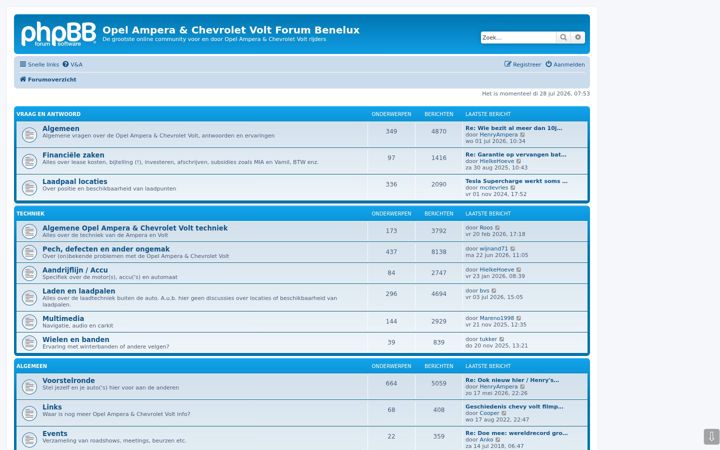Open advanced search gear icon

(578, 38)
